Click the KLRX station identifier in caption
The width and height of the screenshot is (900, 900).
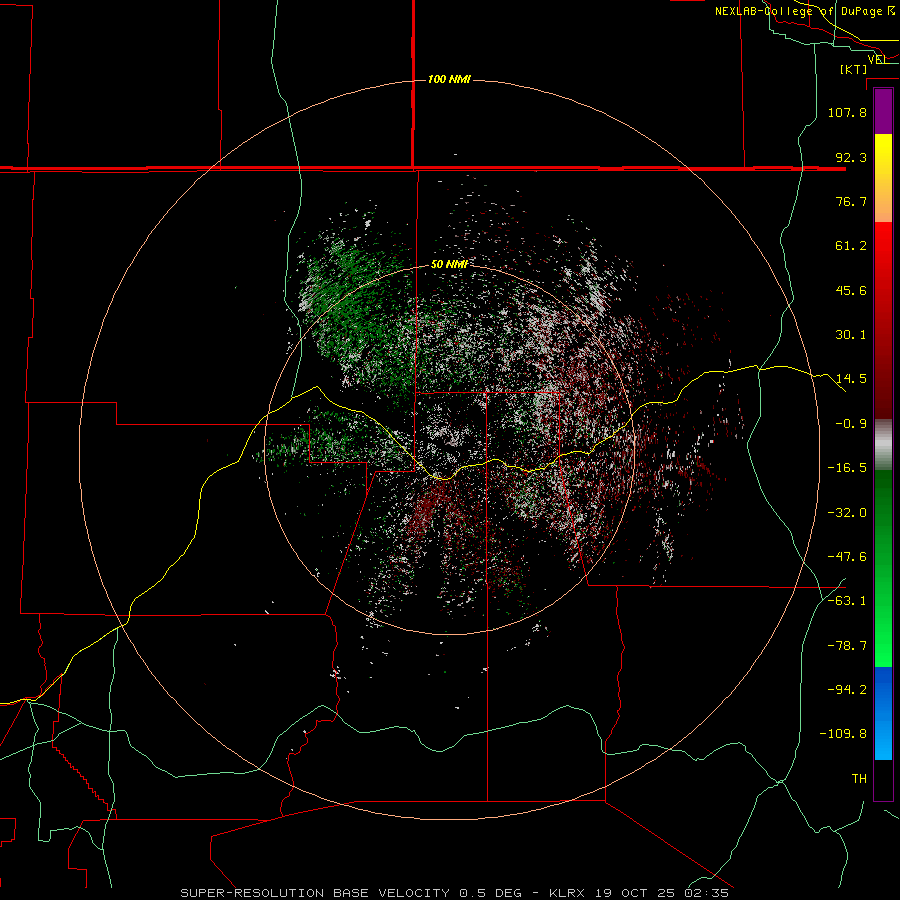click(x=567, y=893)
